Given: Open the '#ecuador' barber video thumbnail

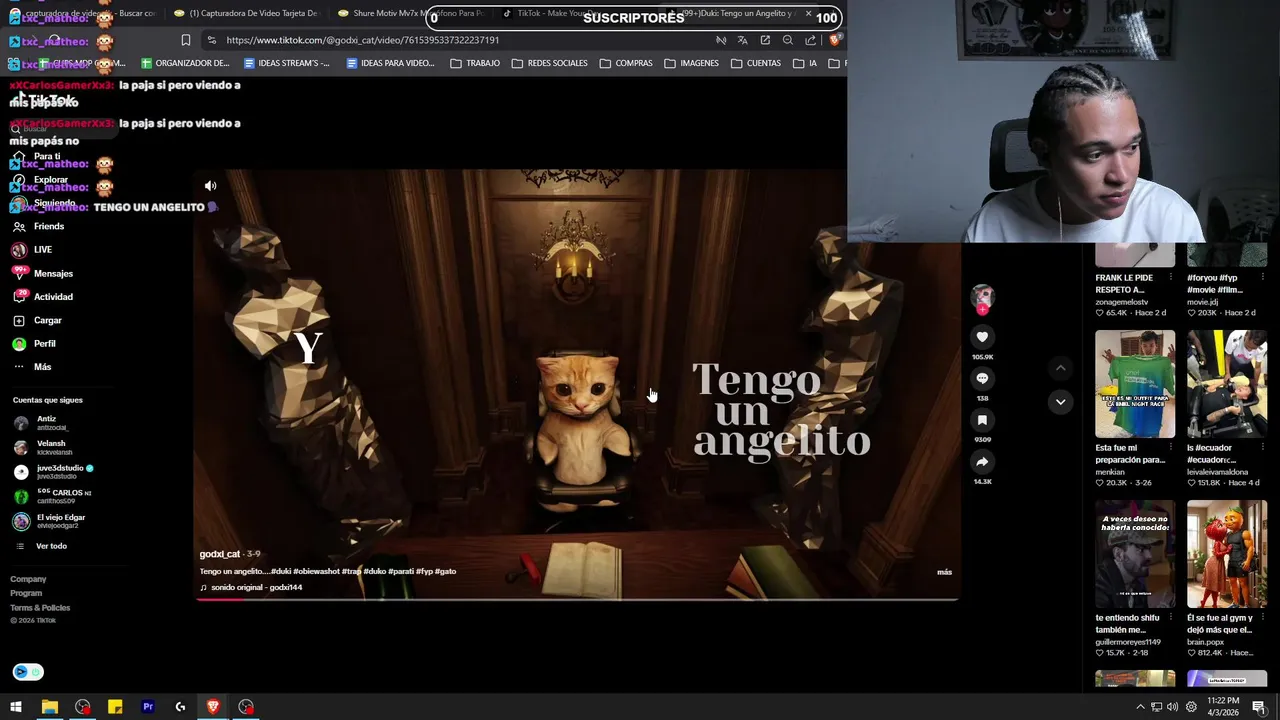Looking at the screenshot, I should (1227, 384).
